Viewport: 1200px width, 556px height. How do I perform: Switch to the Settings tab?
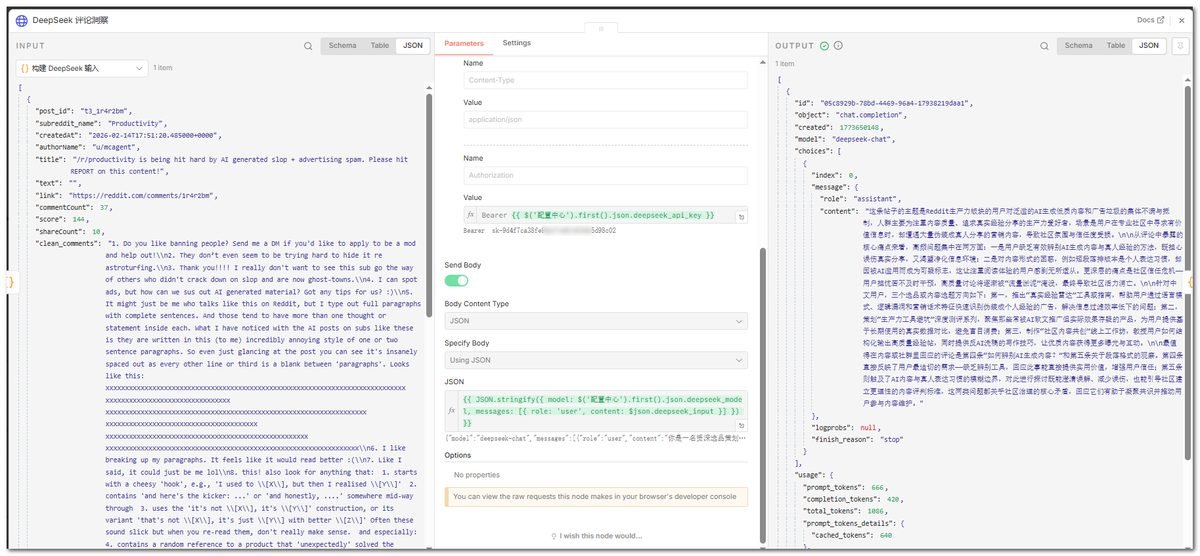pyautogui.click(x=517, y=44)
